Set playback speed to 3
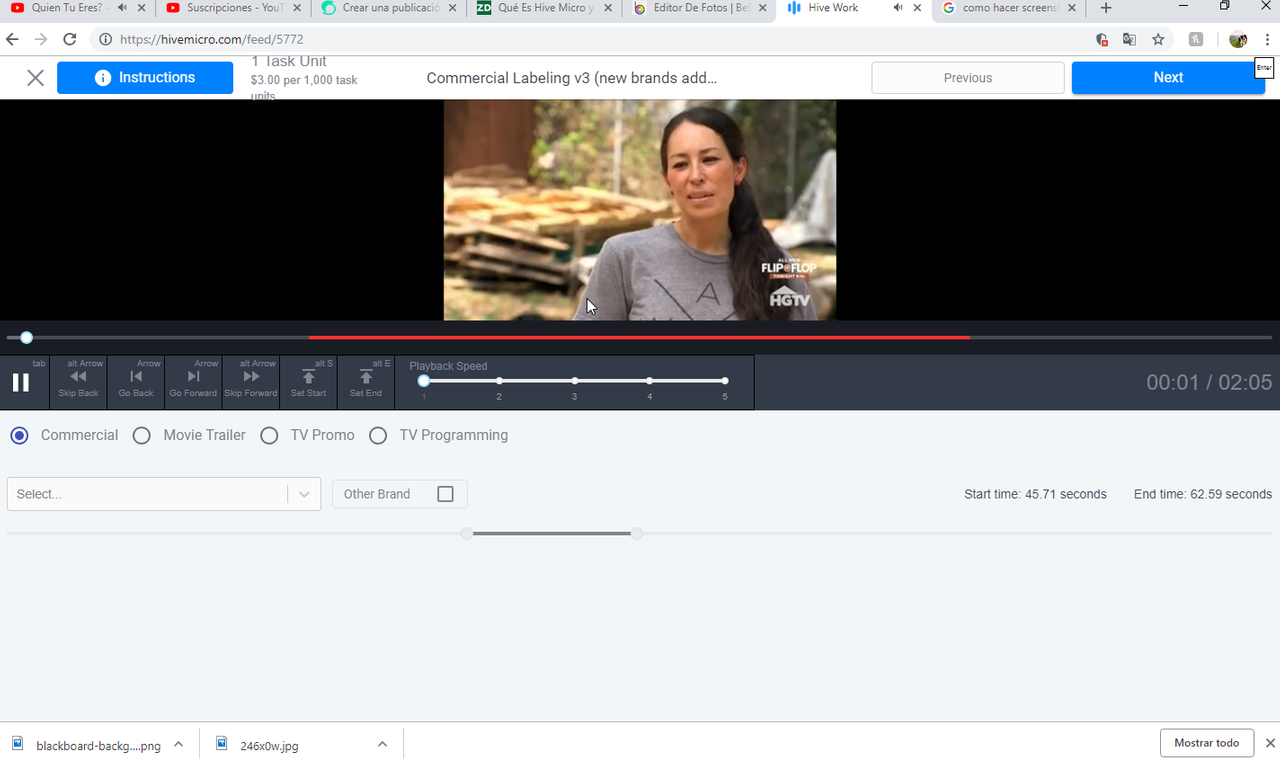Screen dimensions: 1280x759 tap(575, 381)
